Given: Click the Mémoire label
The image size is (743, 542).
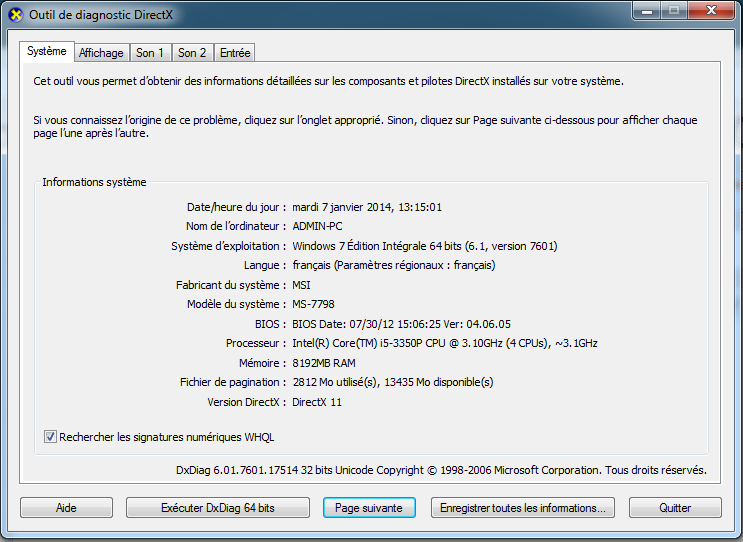Looking at the screenshot, I should tap(262, 363).
